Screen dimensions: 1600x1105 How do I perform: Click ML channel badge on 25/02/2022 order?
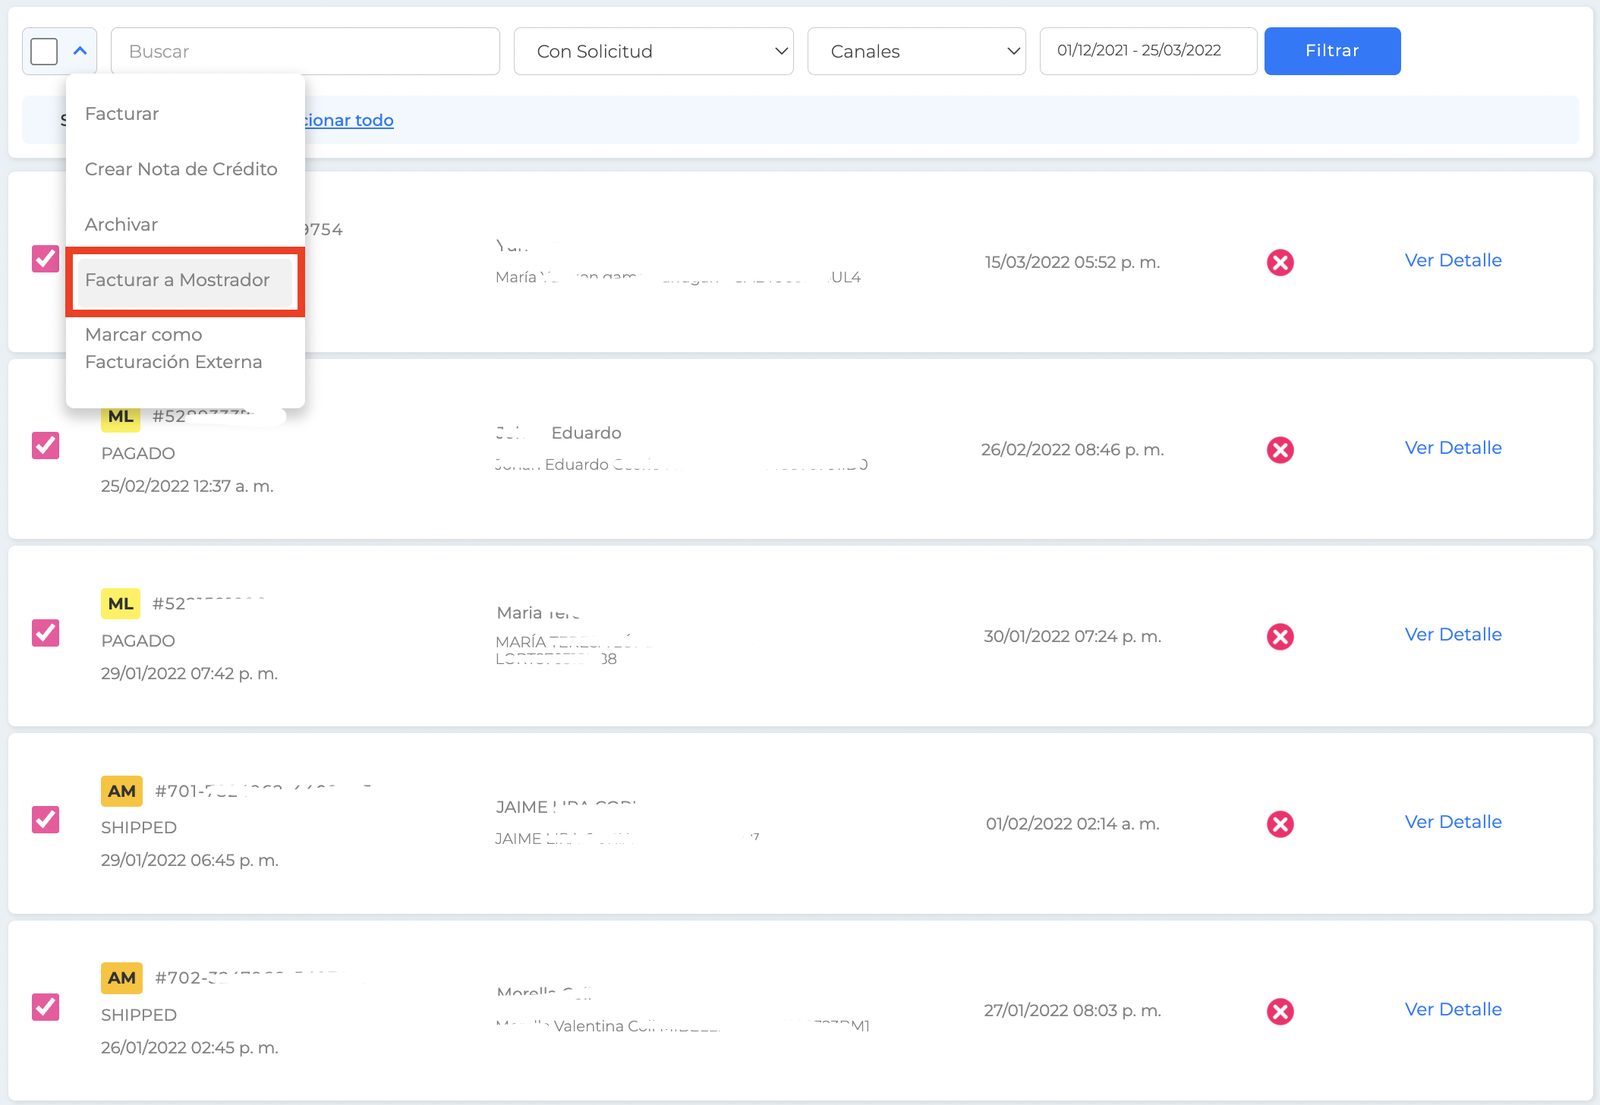point(121,417)
